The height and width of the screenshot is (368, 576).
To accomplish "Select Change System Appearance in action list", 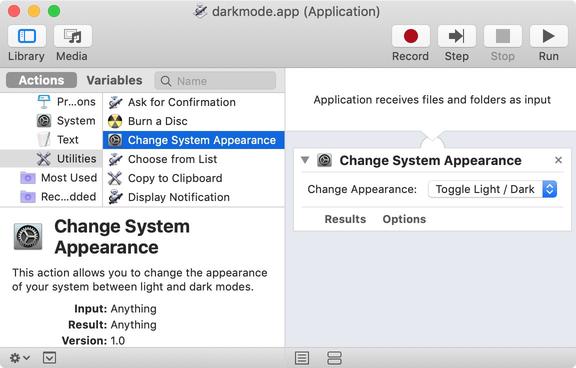I will pyautogui.click(x=194, y=140).
